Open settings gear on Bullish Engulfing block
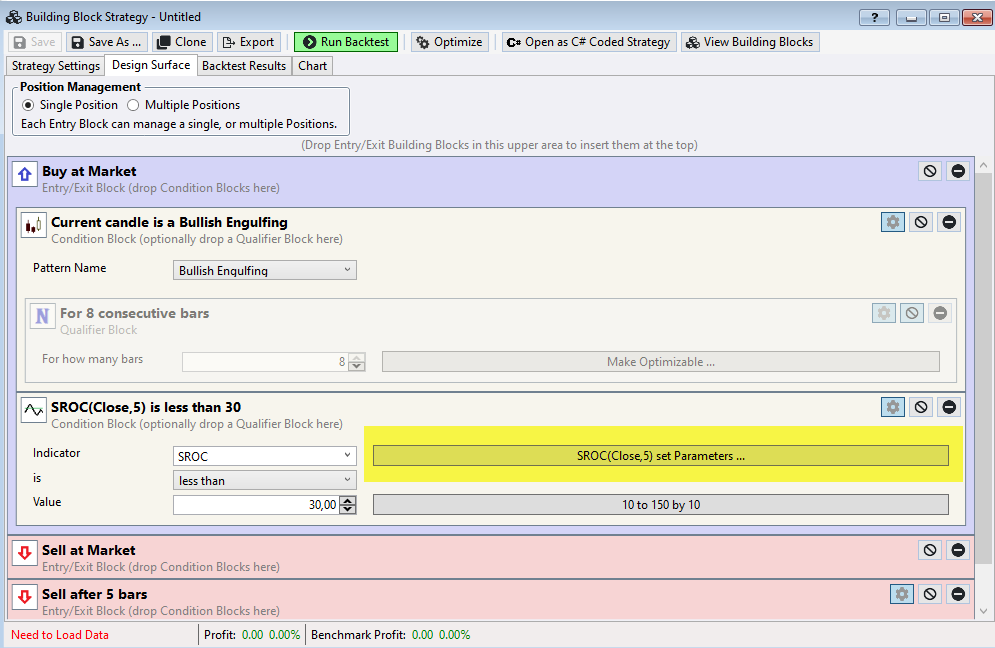The width and height of the screenshot is (995, 648). [x=892, y=221]
